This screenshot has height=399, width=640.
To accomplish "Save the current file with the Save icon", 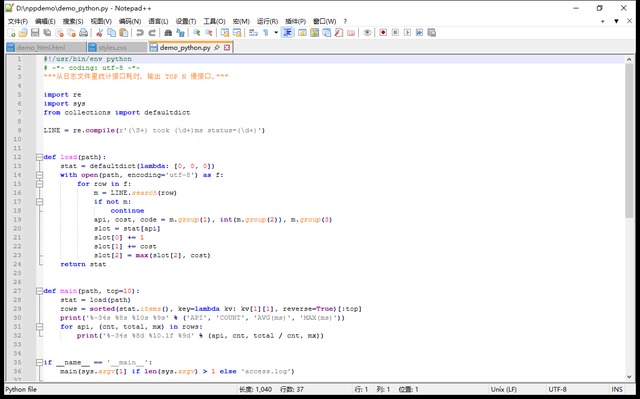I will pyautogui.click(x=35, y=33).
